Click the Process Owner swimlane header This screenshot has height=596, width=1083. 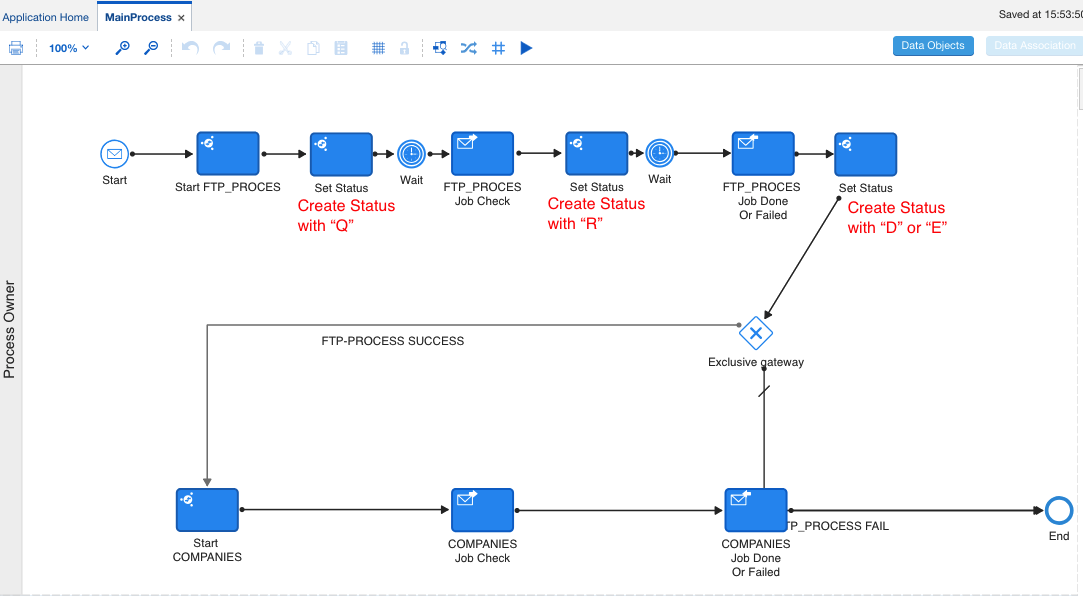point(10,329)
